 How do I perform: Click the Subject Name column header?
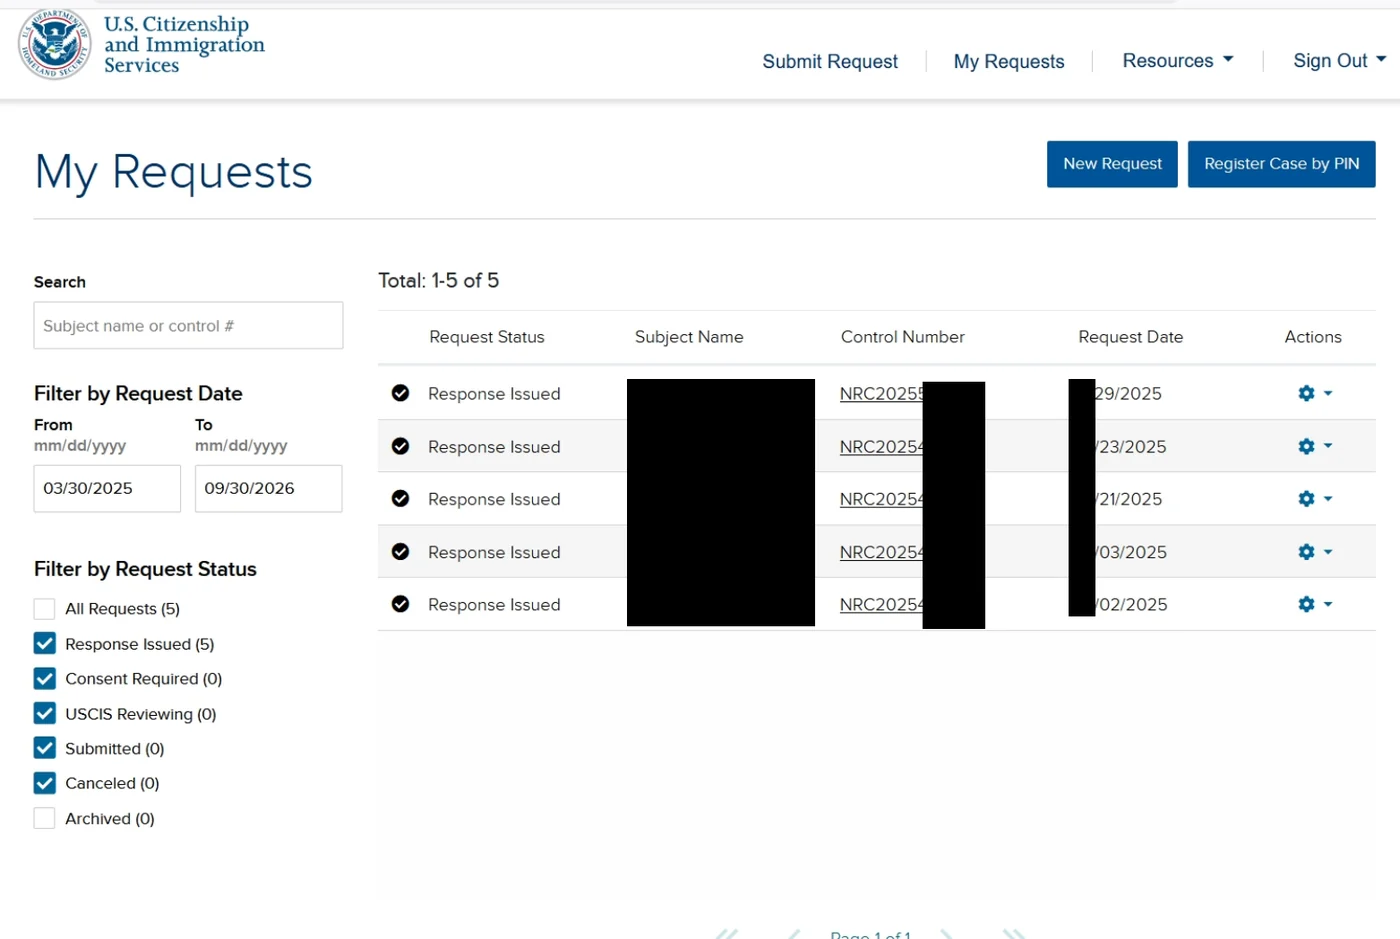(x=689, y=337)
